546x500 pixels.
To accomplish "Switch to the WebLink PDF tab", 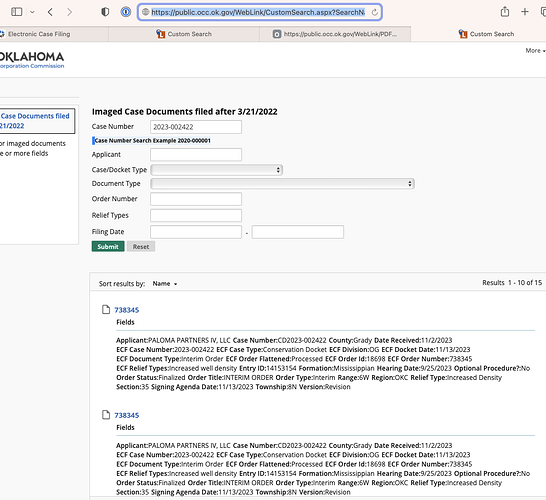I will 335,34.
